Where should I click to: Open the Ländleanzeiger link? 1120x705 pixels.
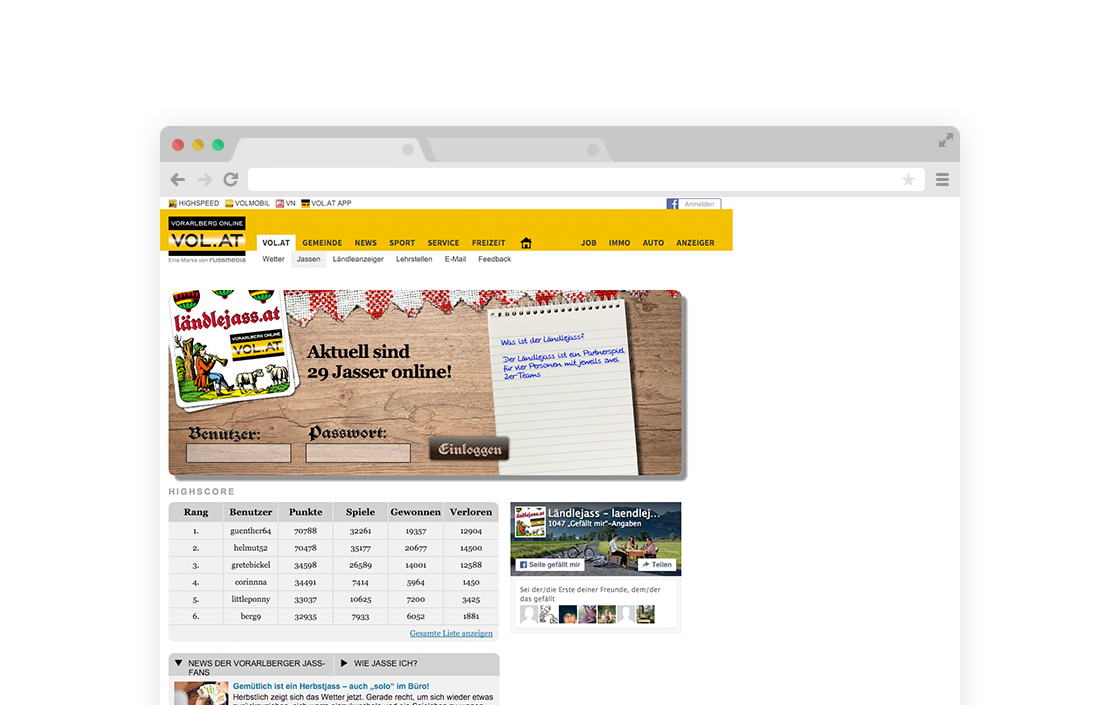tap(358, 259)
